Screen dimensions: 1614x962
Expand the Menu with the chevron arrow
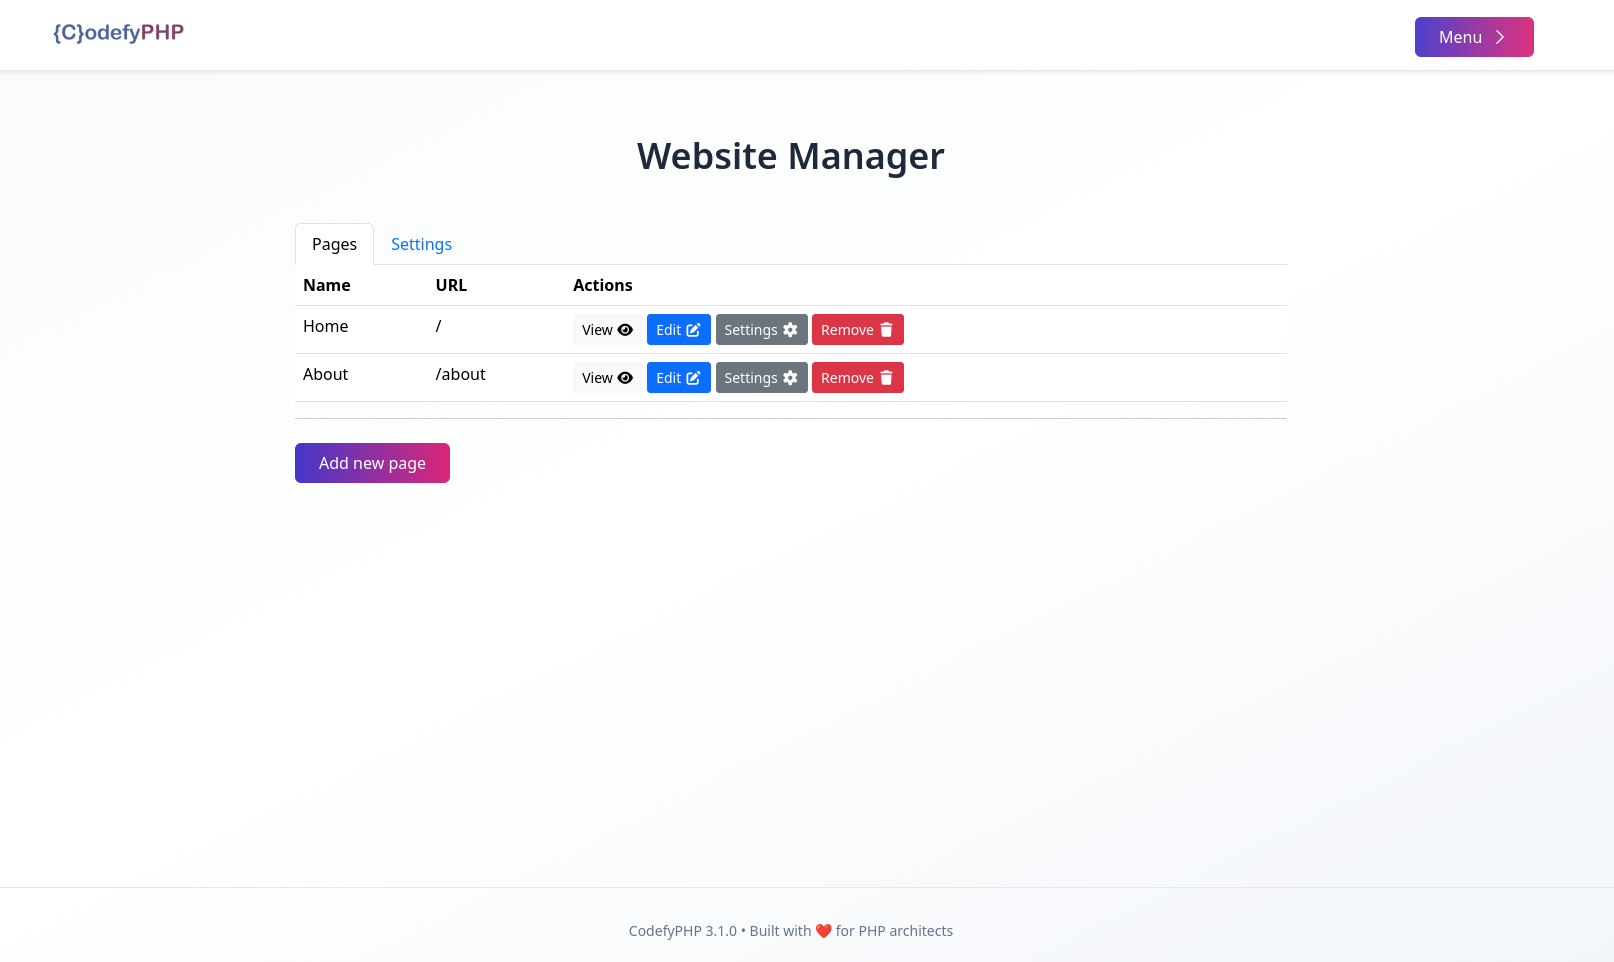pyautogui.click(x=1499, y=36)
